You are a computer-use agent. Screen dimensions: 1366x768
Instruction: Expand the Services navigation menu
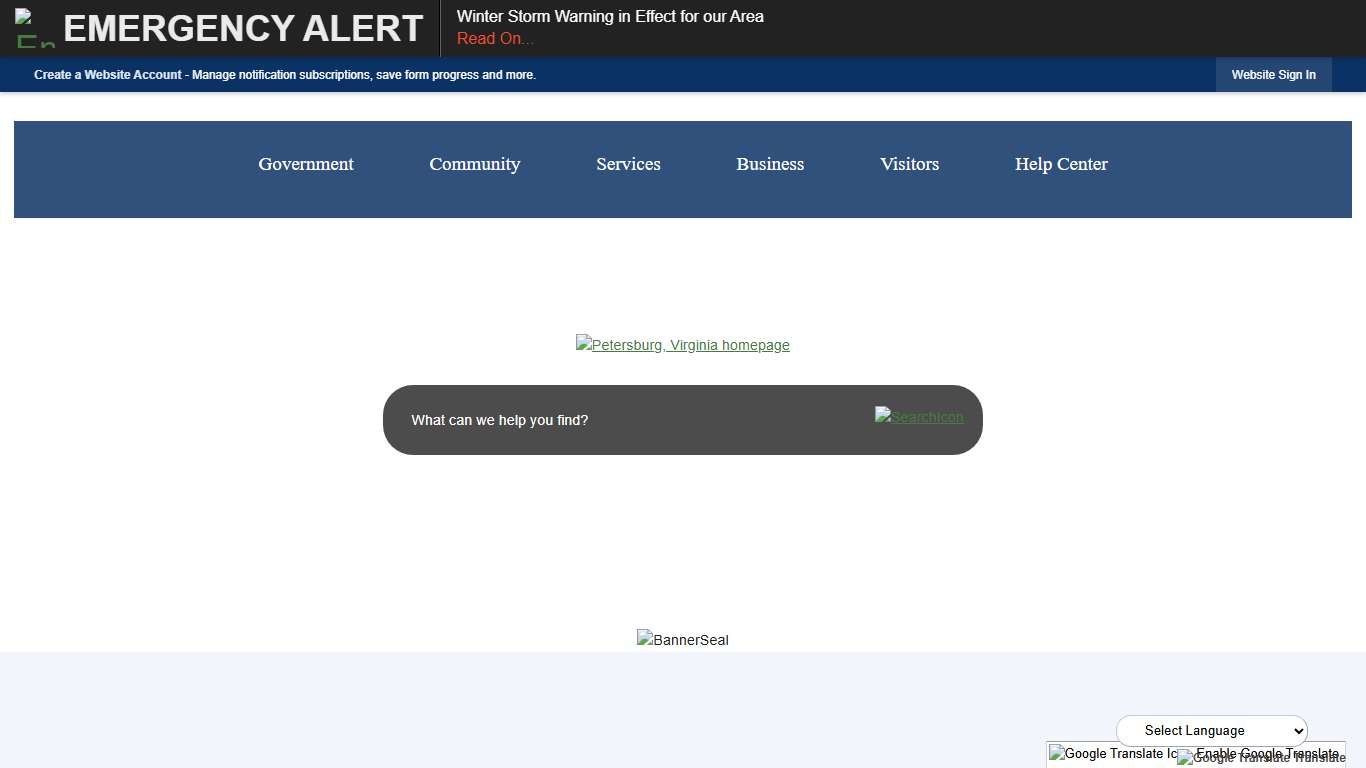click(x=628, y=164)
